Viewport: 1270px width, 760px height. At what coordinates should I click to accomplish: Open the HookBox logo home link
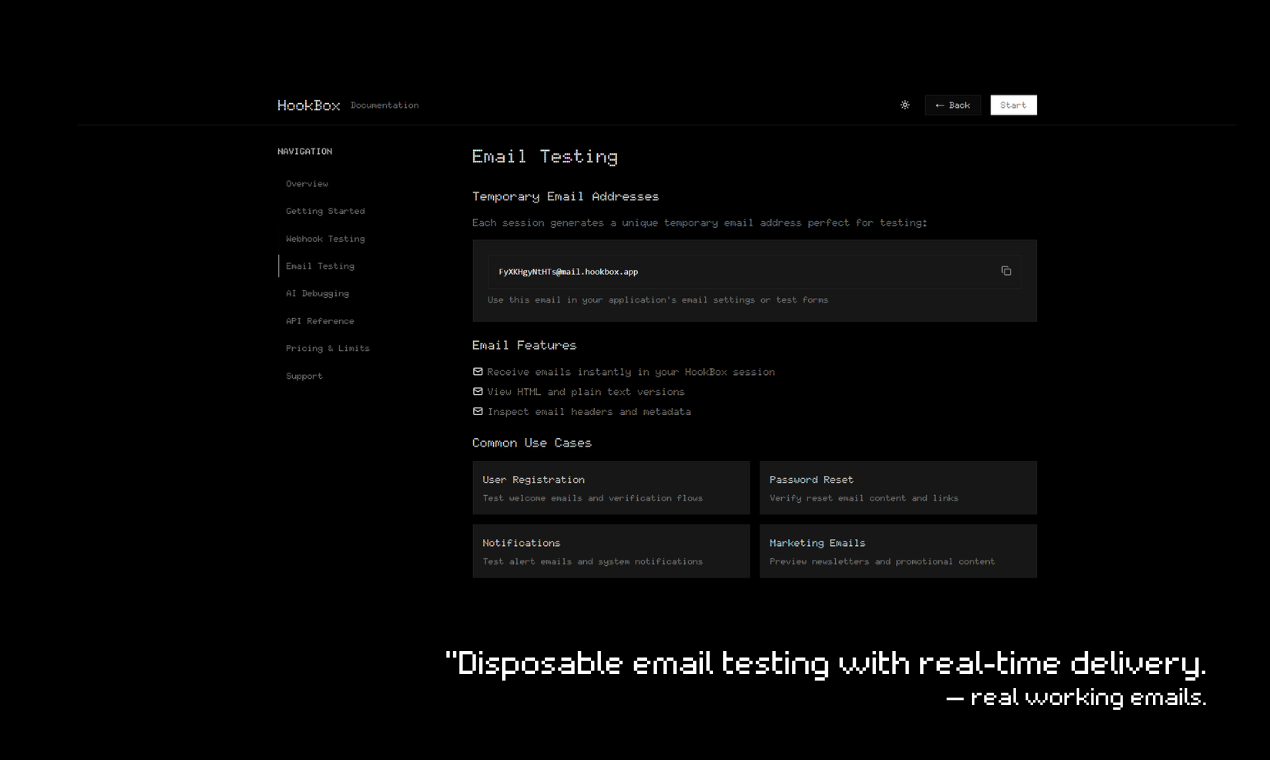(x=309, y=105)
